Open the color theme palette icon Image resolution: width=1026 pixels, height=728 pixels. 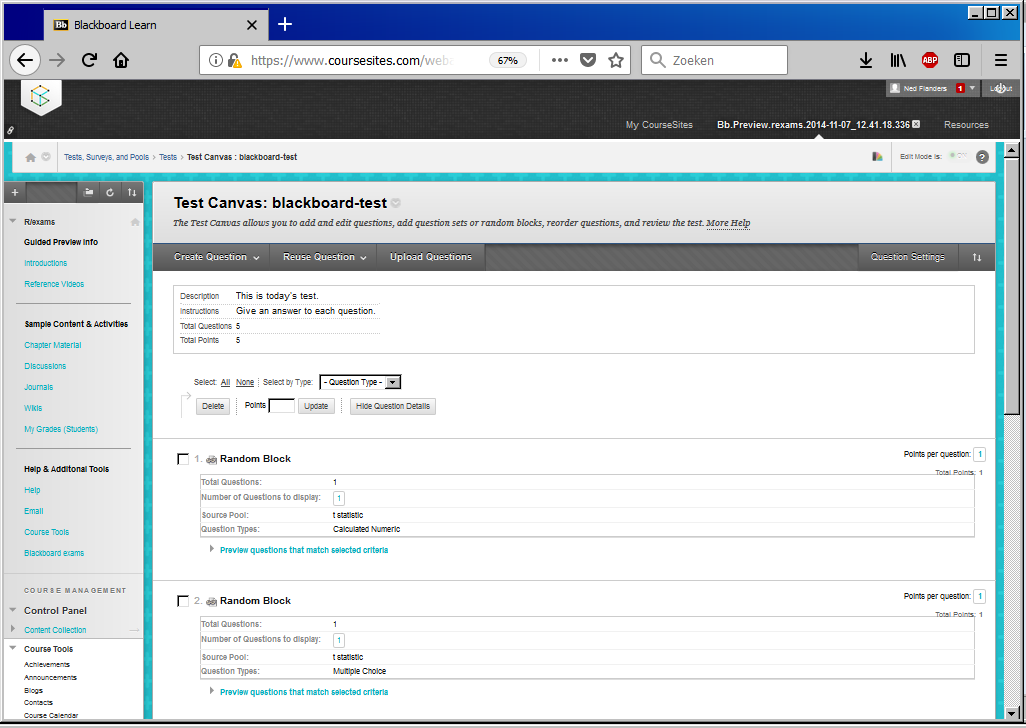877,156
